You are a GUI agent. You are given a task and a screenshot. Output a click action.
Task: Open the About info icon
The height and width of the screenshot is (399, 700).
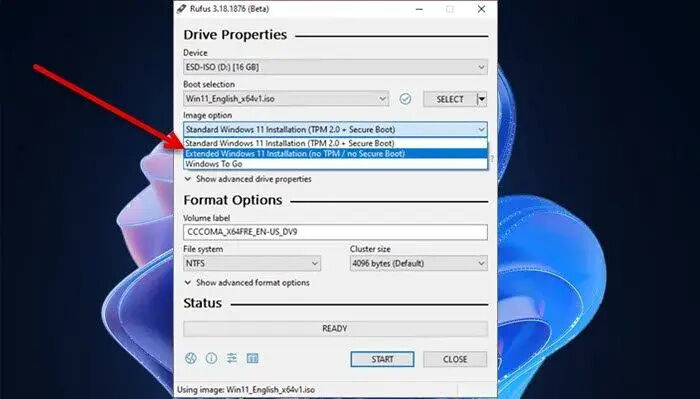pyautogui.click(x=211, y=358)
